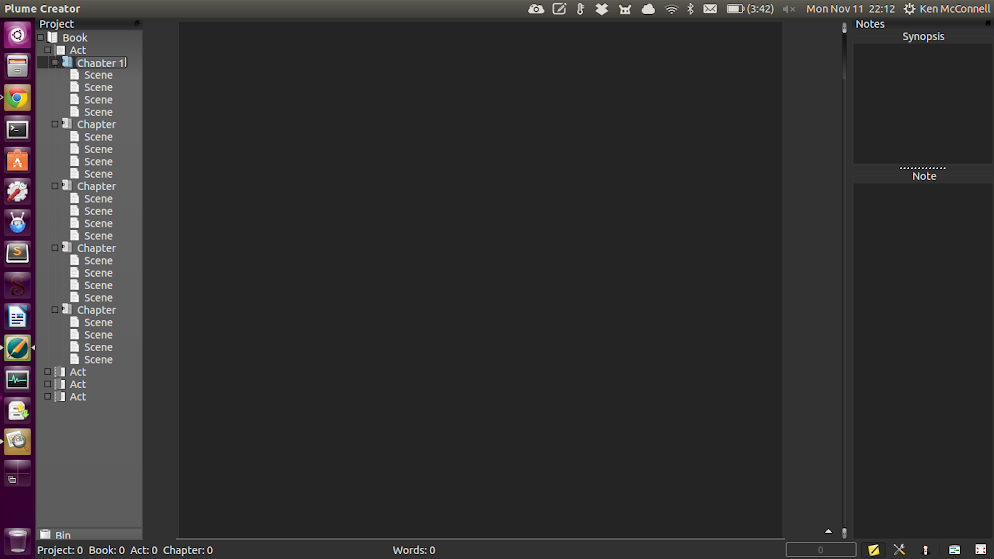
Task: Launch Sublime Text from the dock
Action: pyautogui.click(x=17, y=254)
